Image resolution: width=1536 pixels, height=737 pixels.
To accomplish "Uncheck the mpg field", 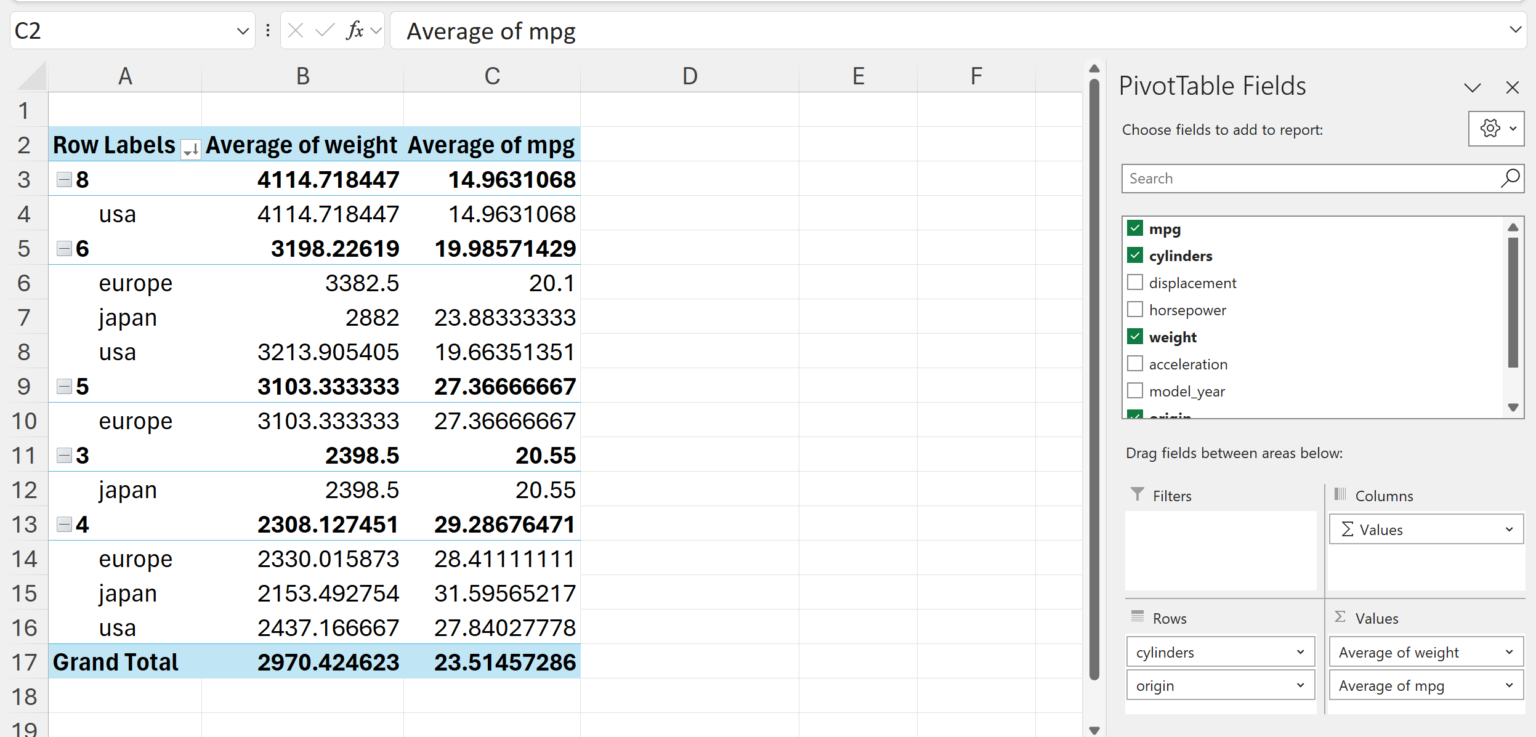I will (x=1135, y=228).
